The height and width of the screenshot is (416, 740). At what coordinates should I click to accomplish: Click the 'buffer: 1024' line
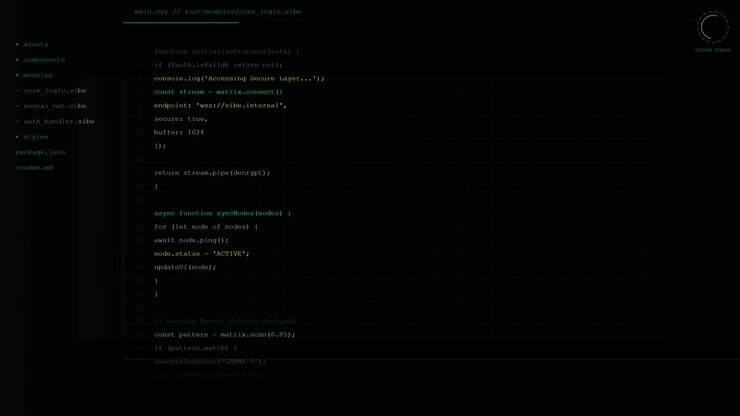tap(179, 132)
